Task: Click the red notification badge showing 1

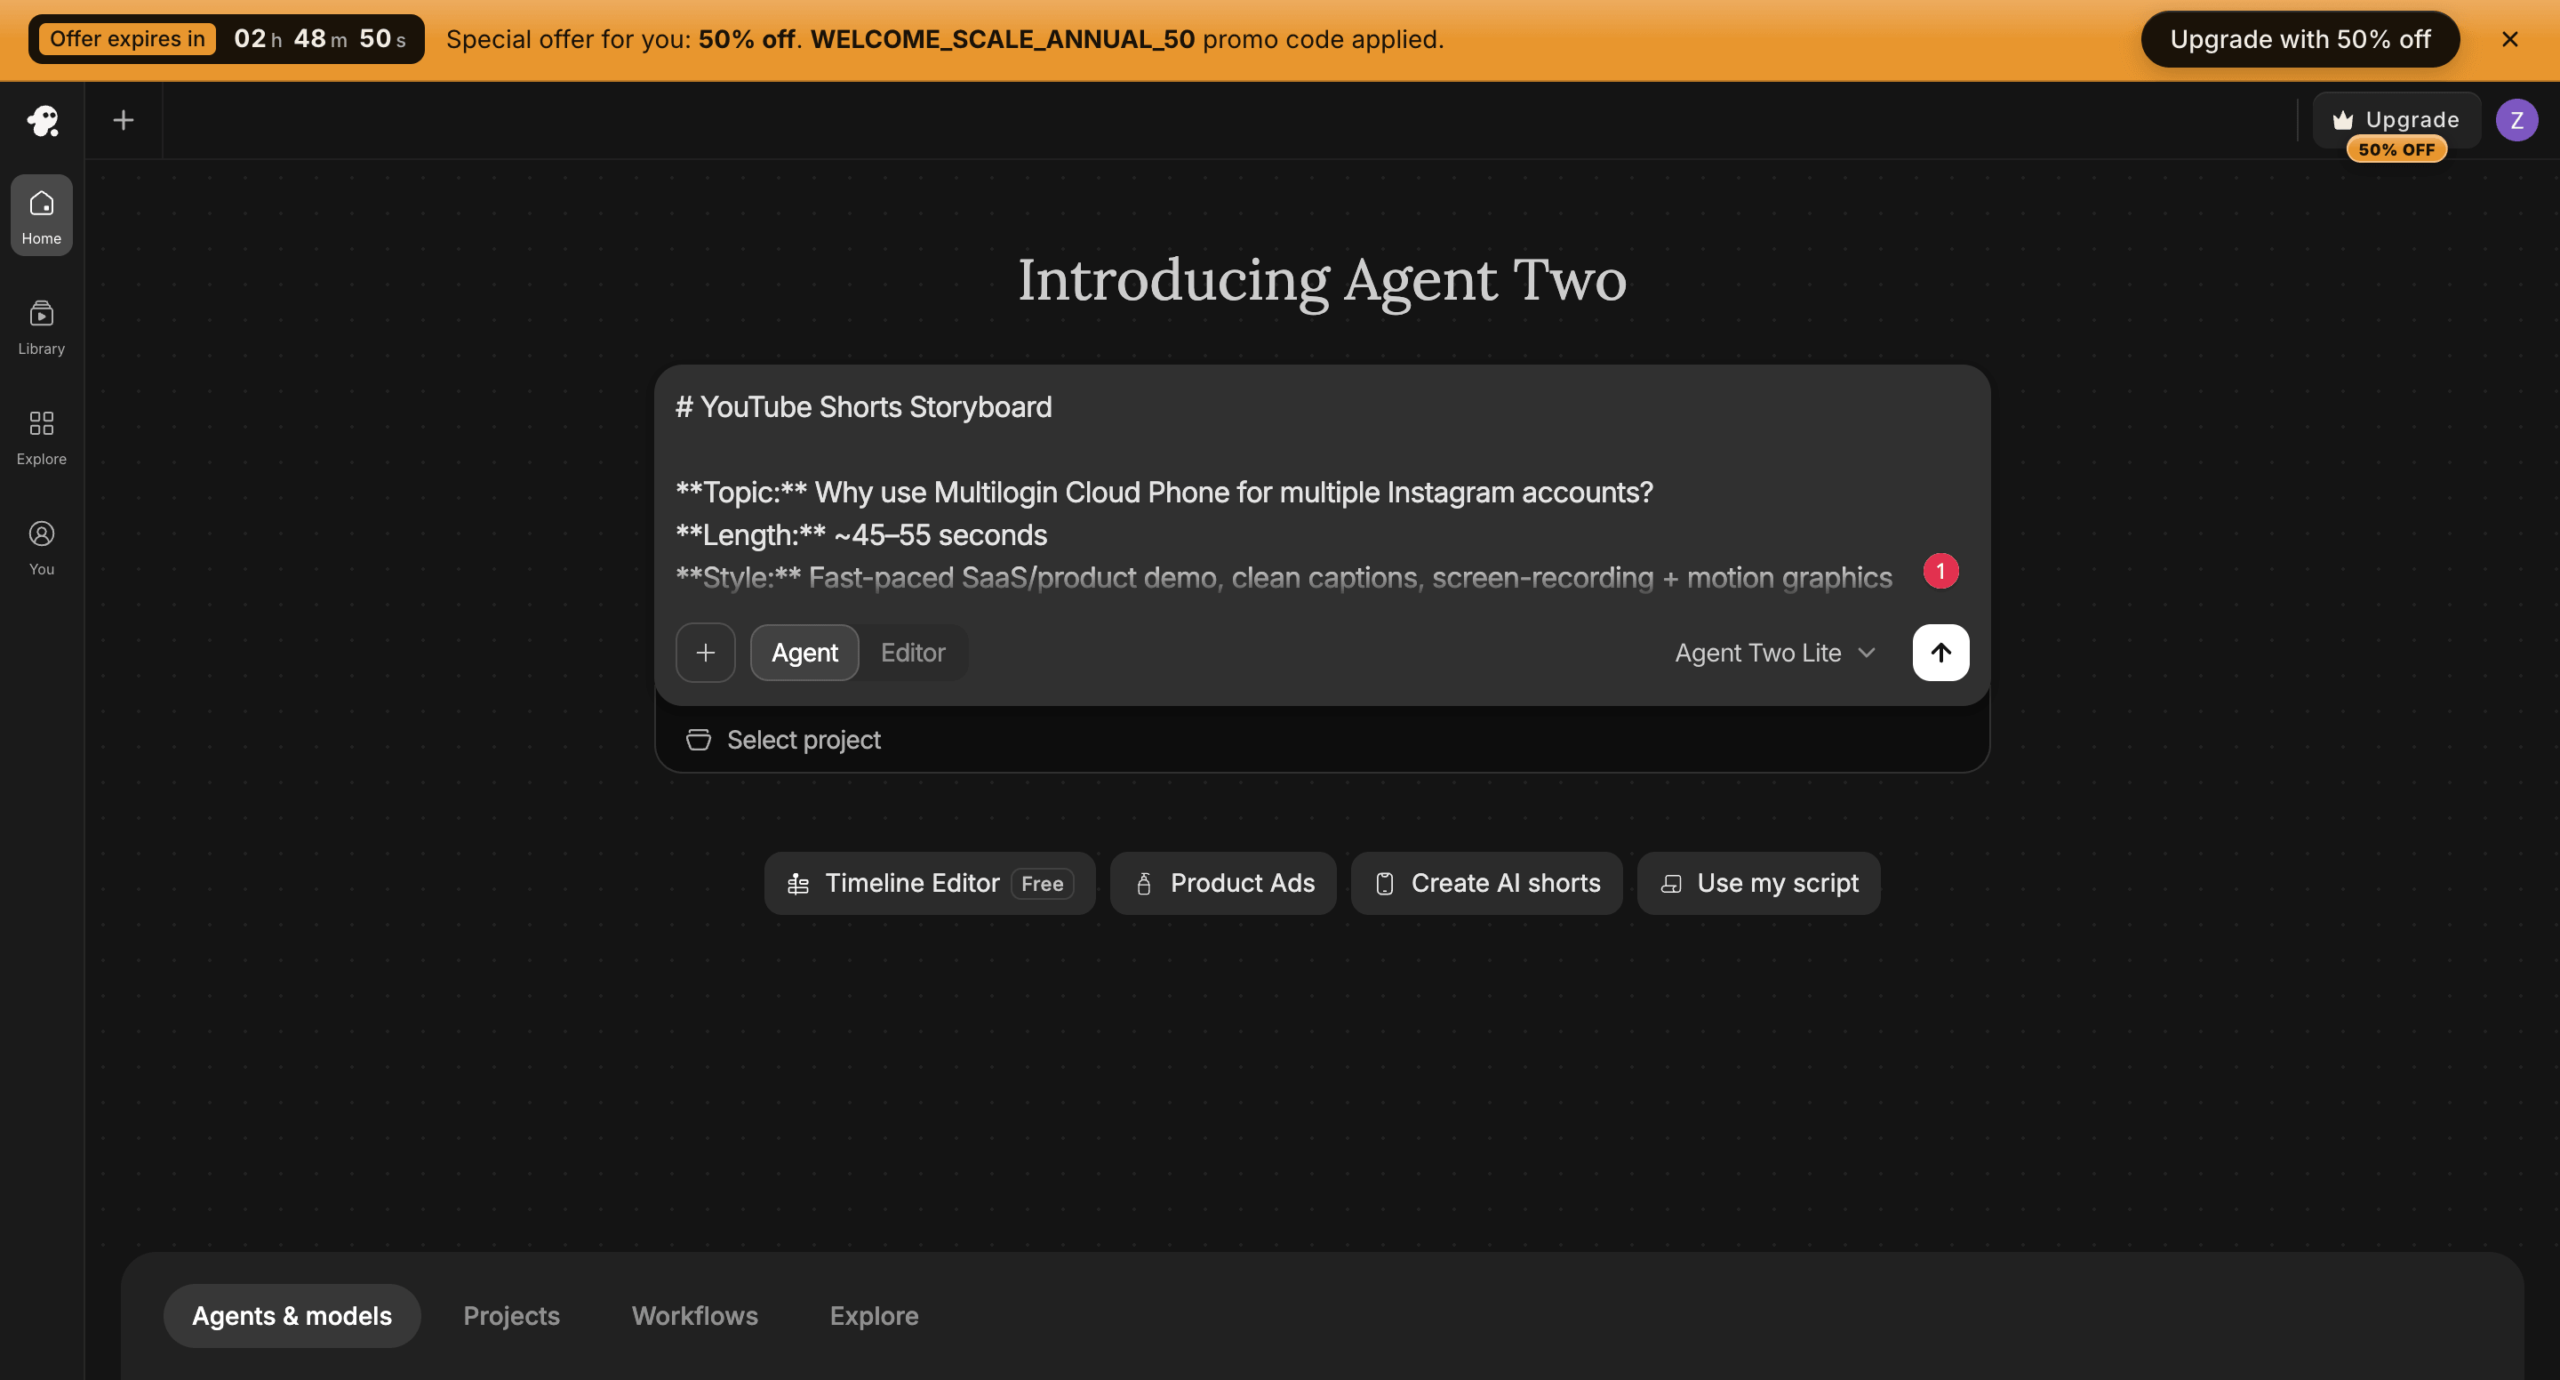Action: pyautogui.click(x=1940, y=571)
